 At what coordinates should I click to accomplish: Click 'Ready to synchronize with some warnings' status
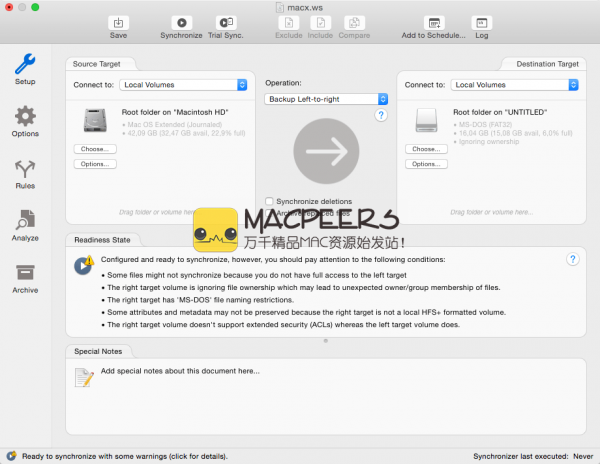pyautogui.click(x=125, y=456)
